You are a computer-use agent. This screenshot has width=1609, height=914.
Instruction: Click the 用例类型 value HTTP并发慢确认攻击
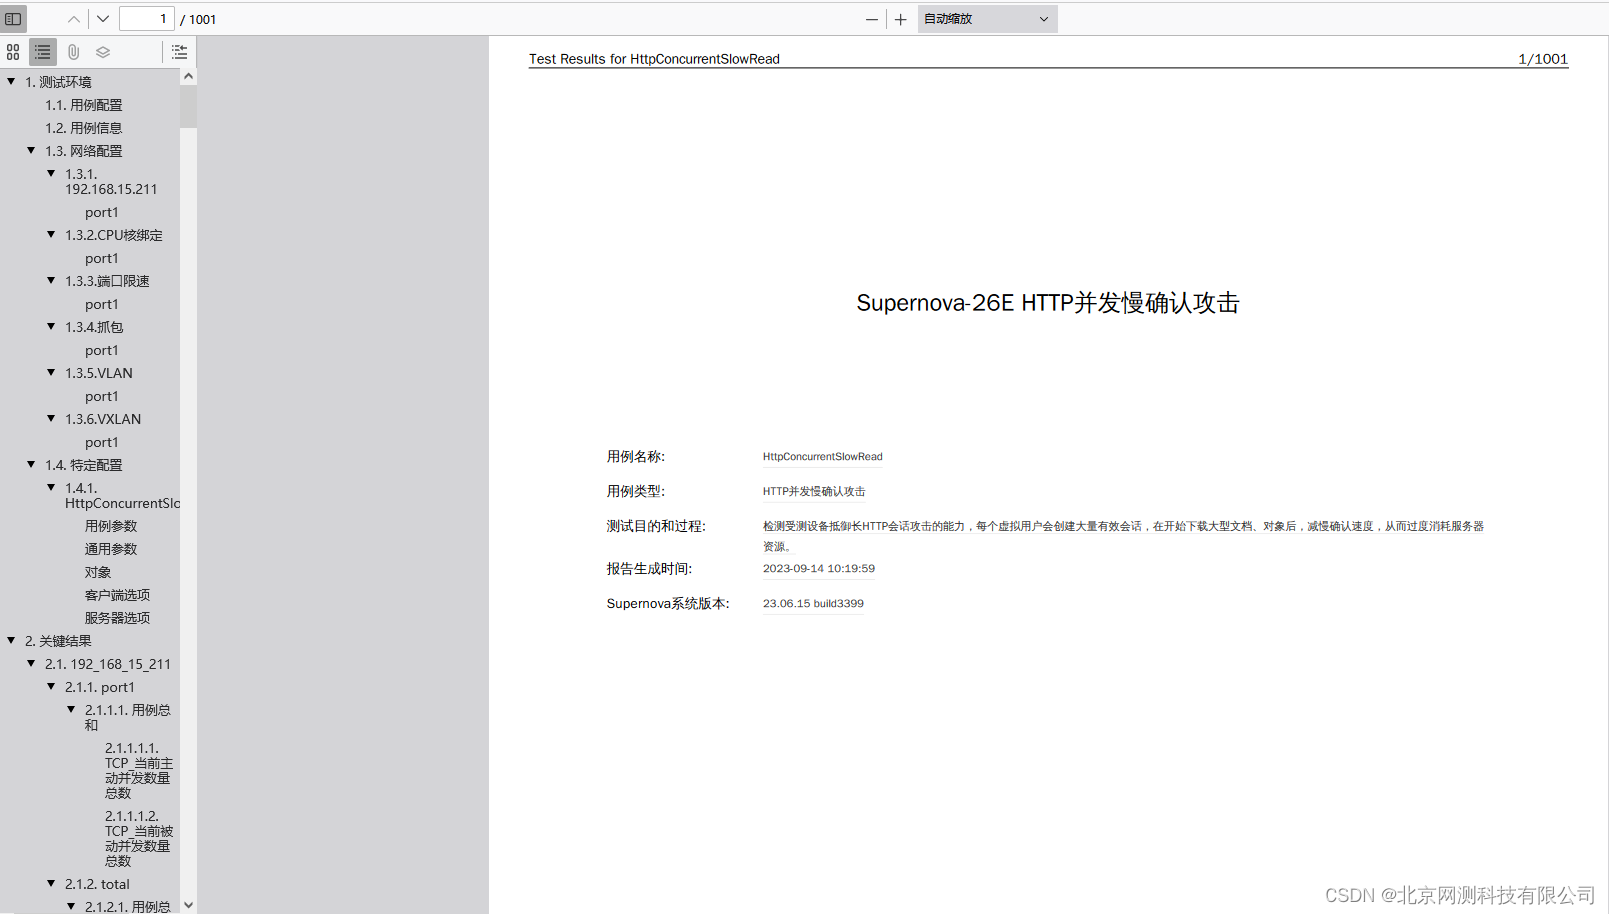point(814,492)
